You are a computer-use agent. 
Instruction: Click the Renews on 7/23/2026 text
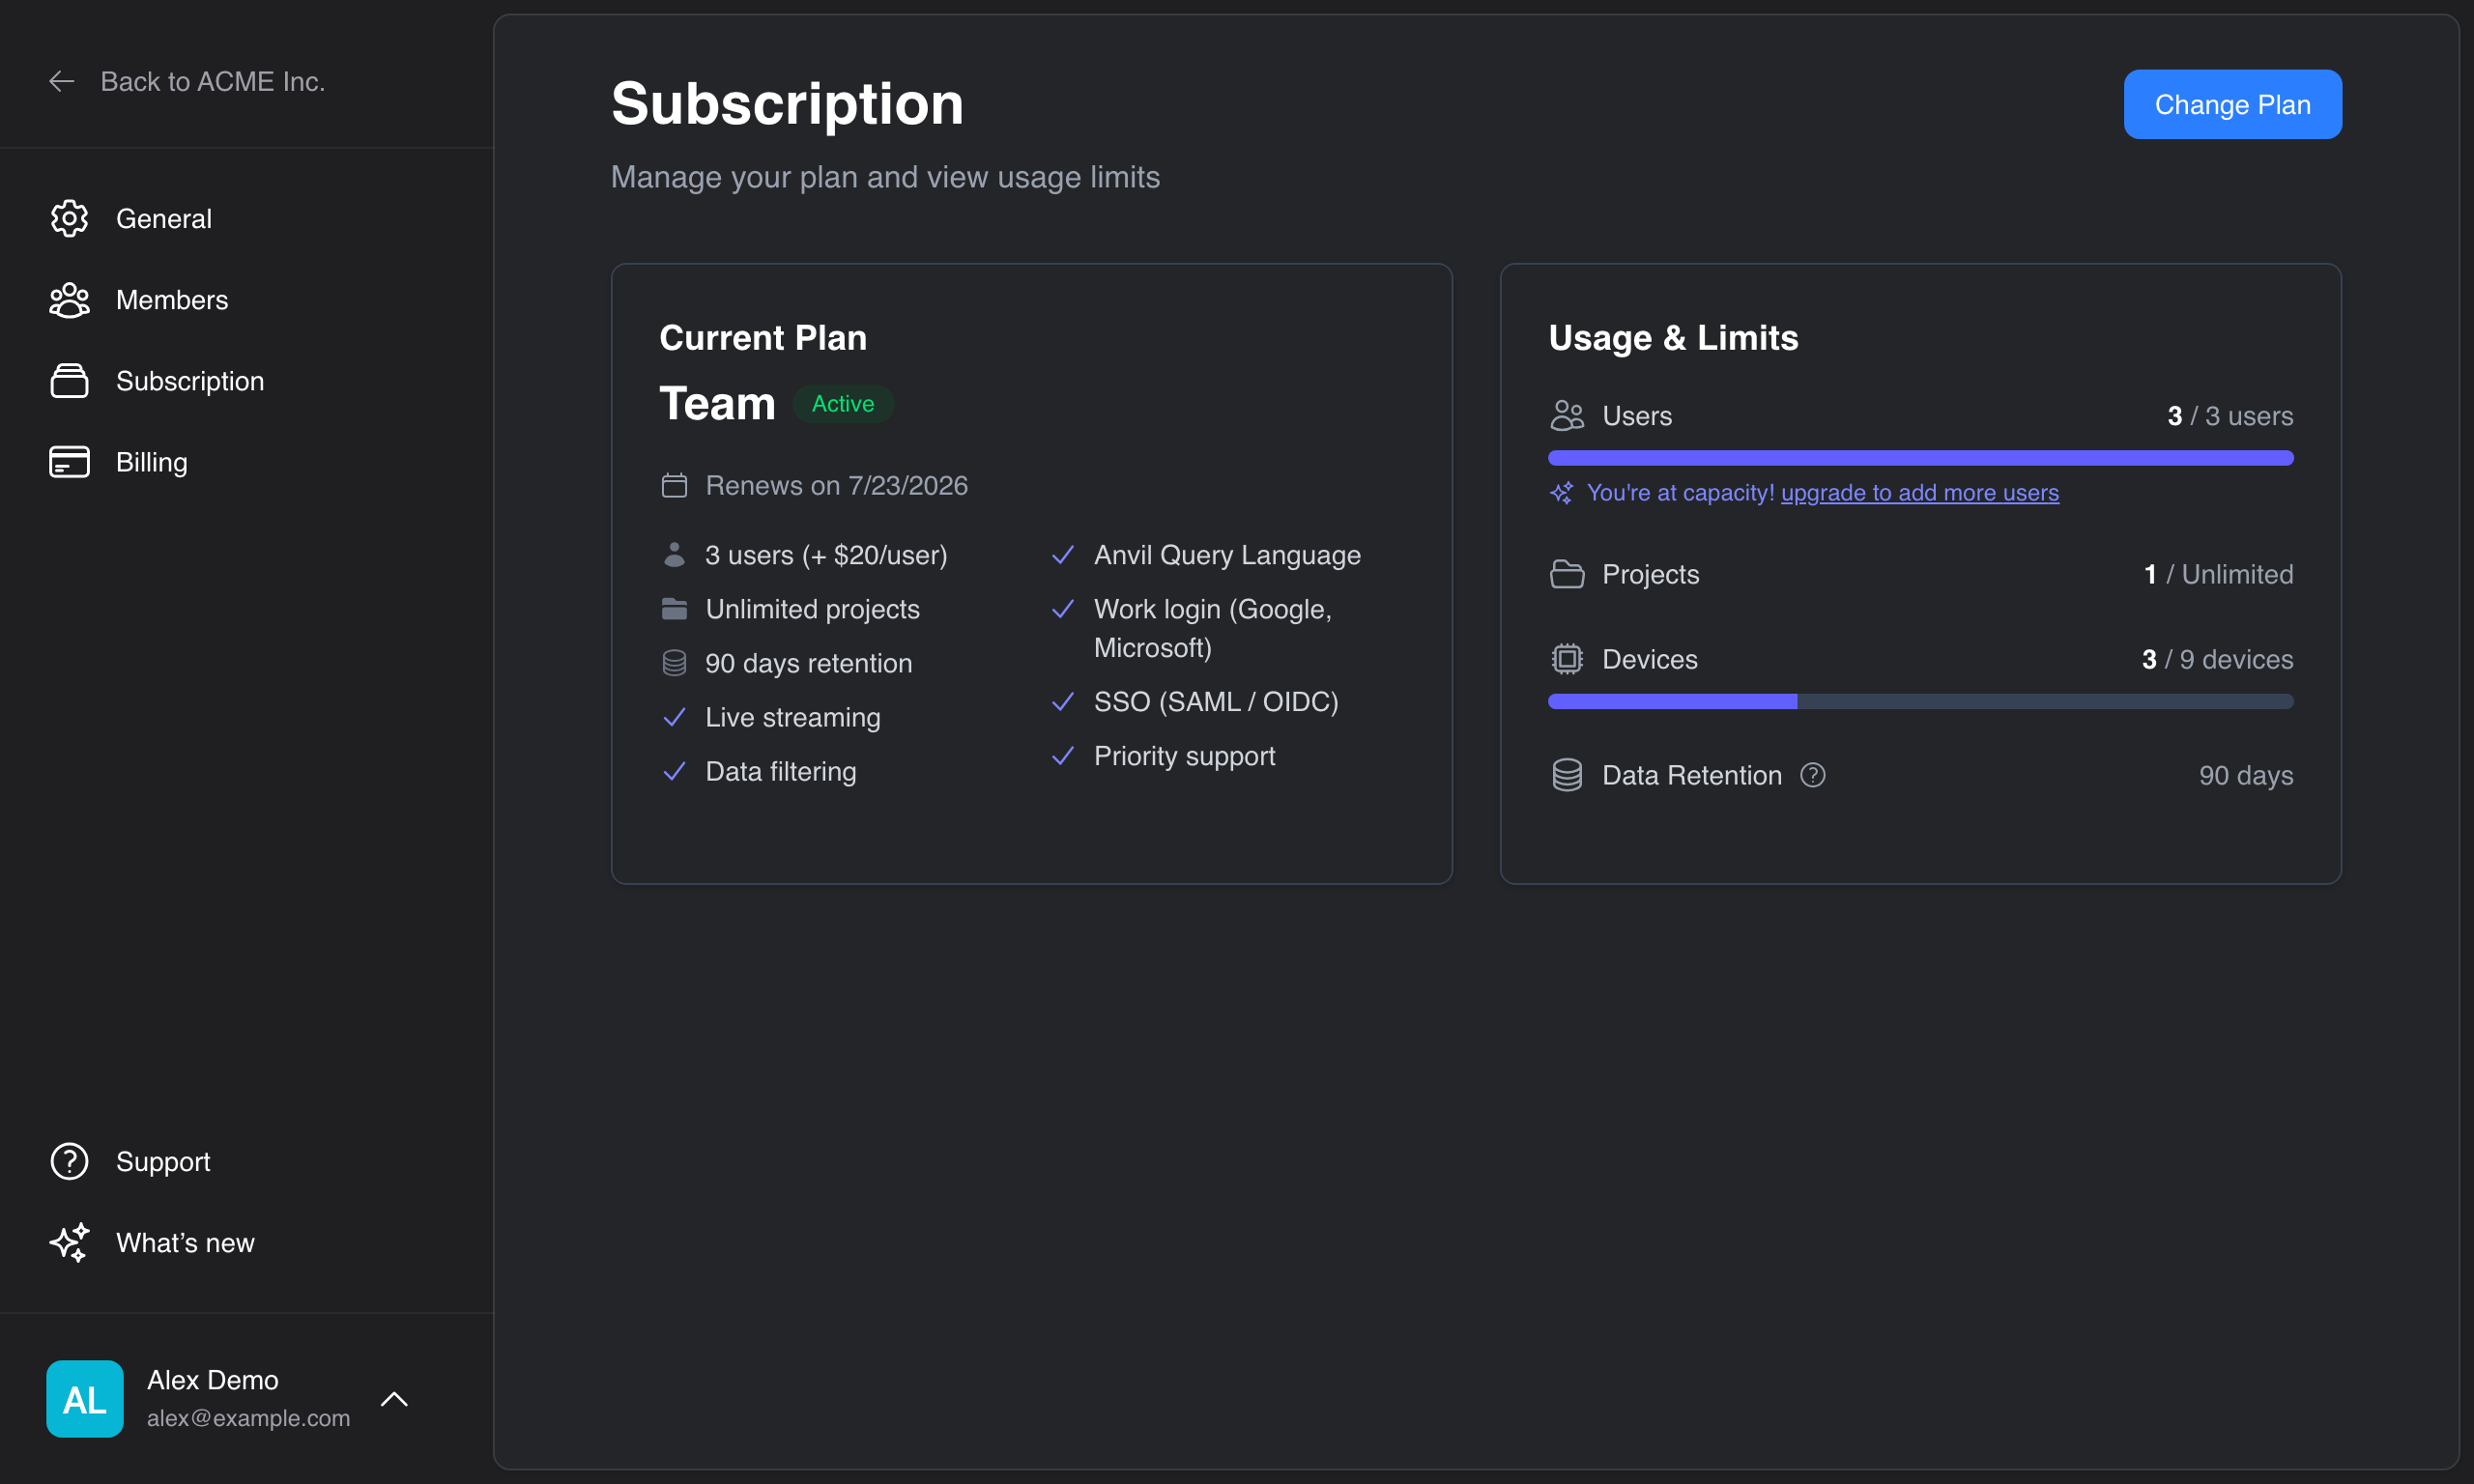click(836, 485)
